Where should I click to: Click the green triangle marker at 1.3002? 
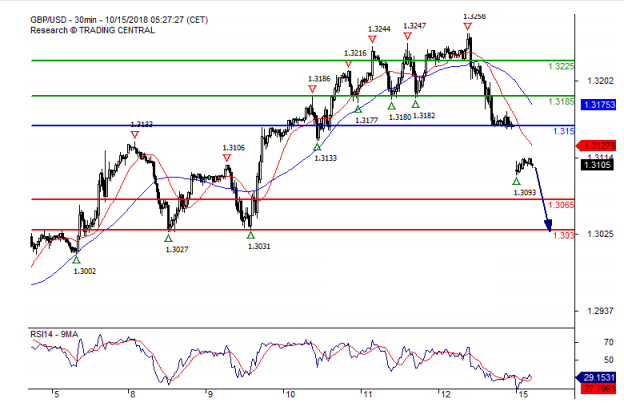point(76,260)
